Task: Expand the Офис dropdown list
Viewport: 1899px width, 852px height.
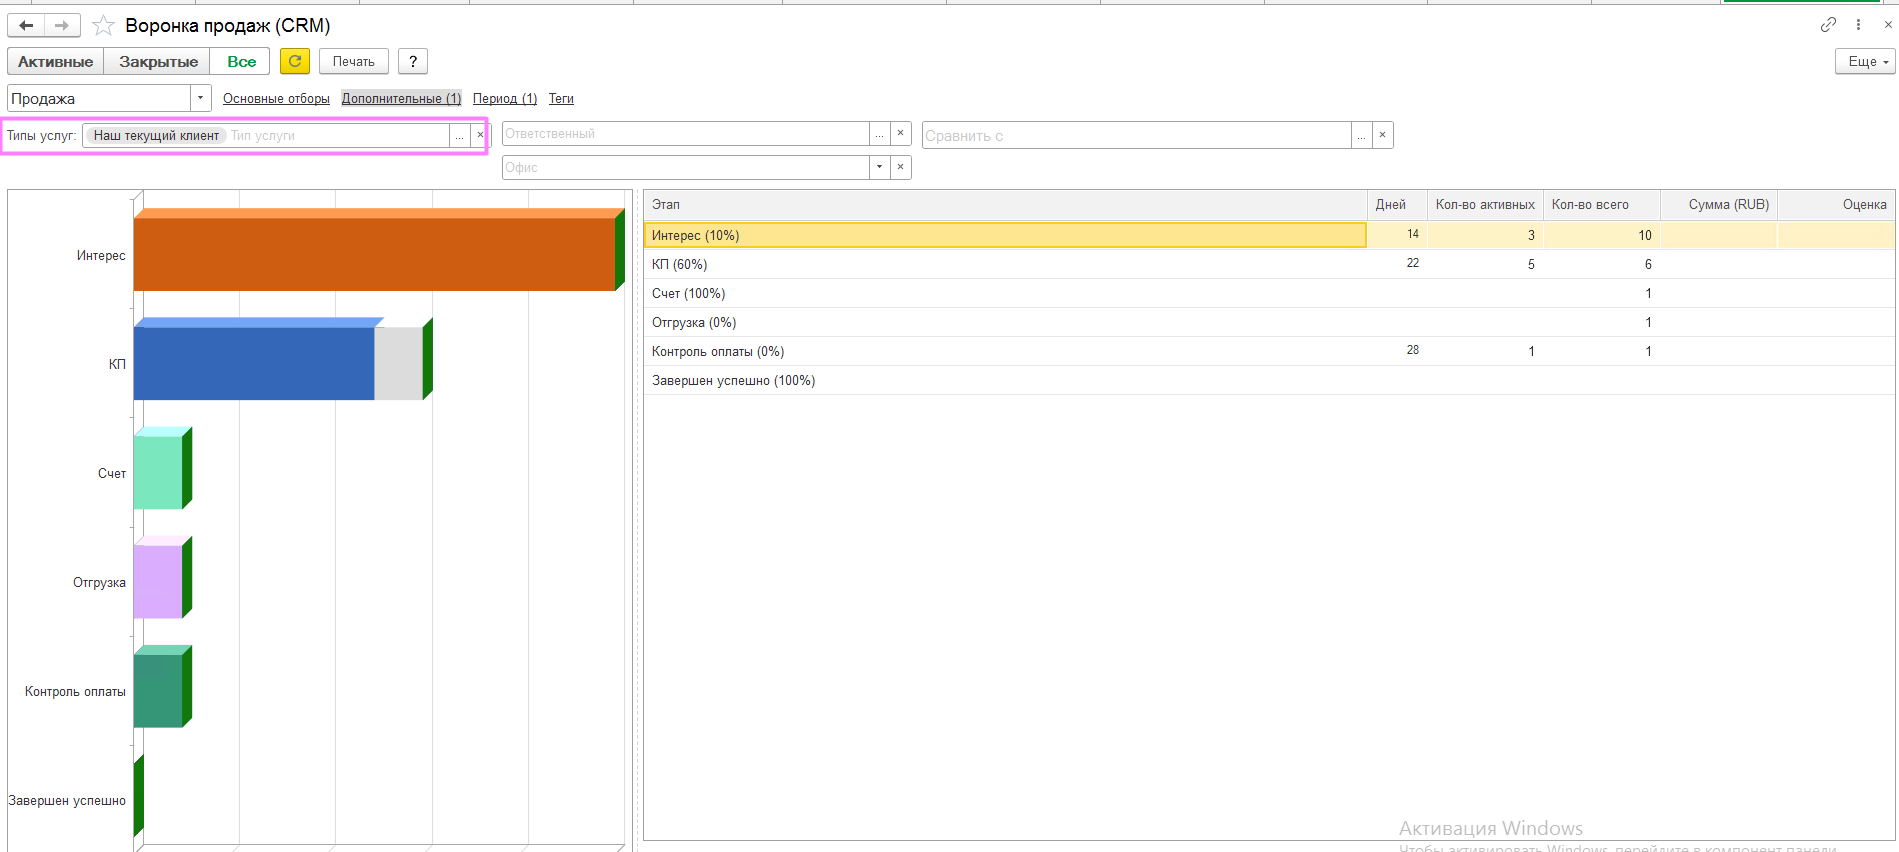Action: 879,167
